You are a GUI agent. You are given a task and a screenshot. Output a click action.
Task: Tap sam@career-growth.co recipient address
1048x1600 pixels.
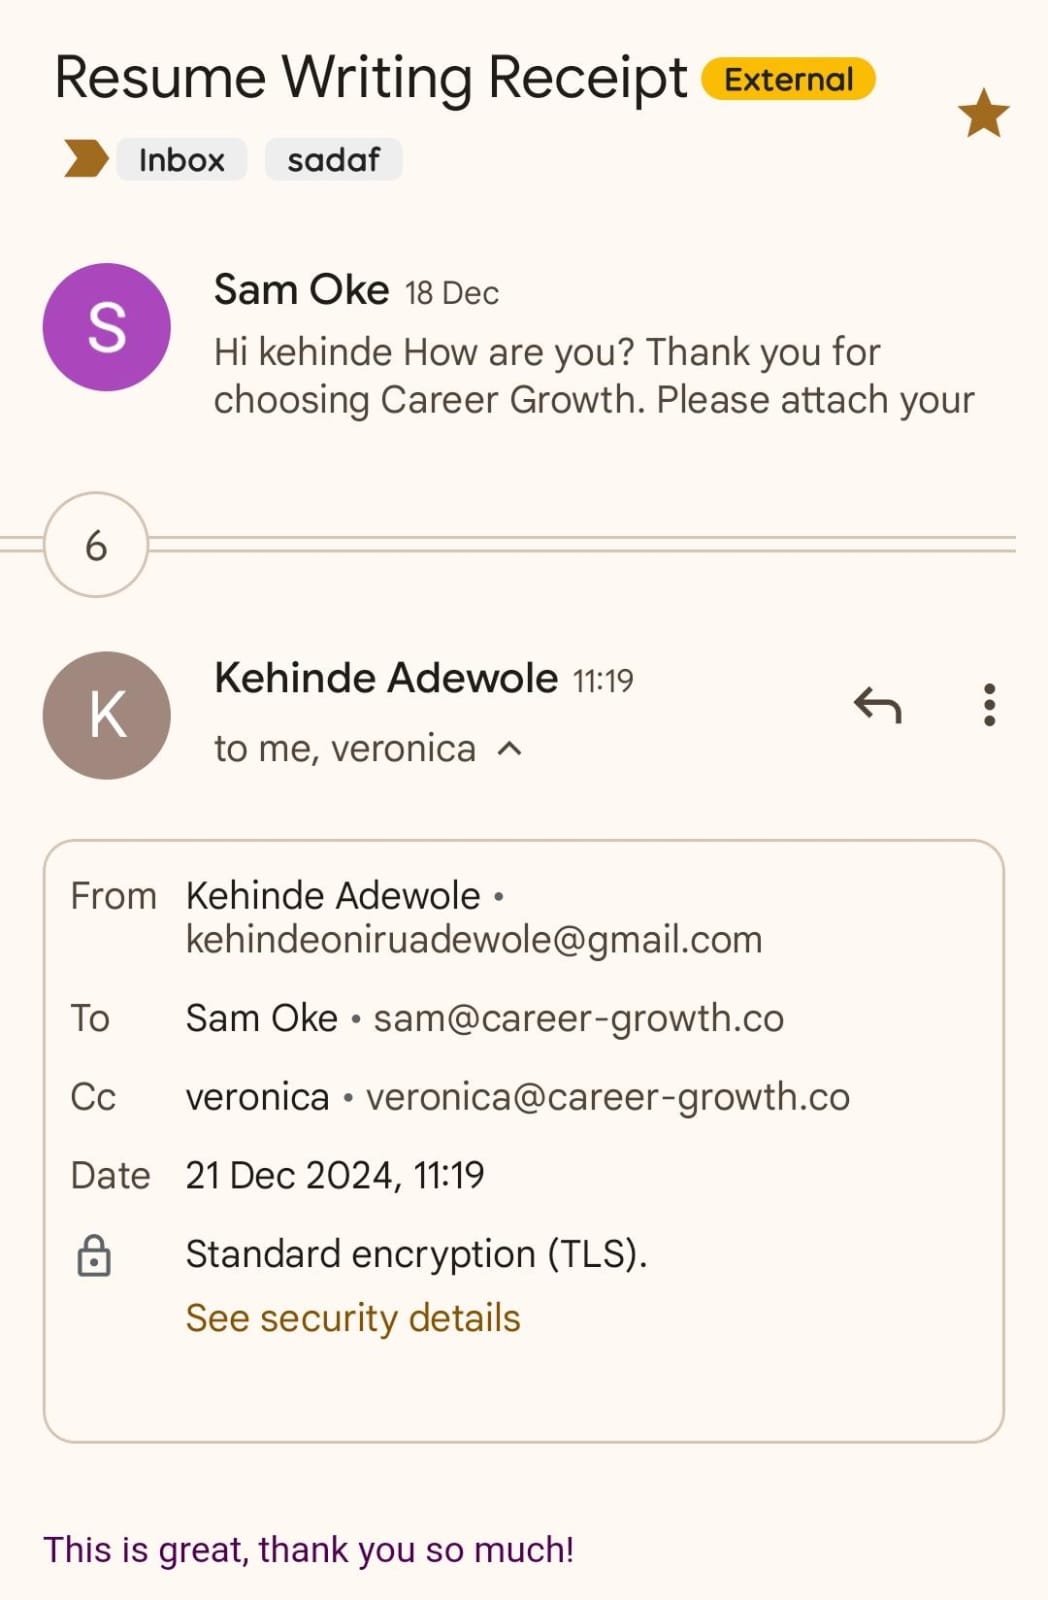(x=578, y=1018)
